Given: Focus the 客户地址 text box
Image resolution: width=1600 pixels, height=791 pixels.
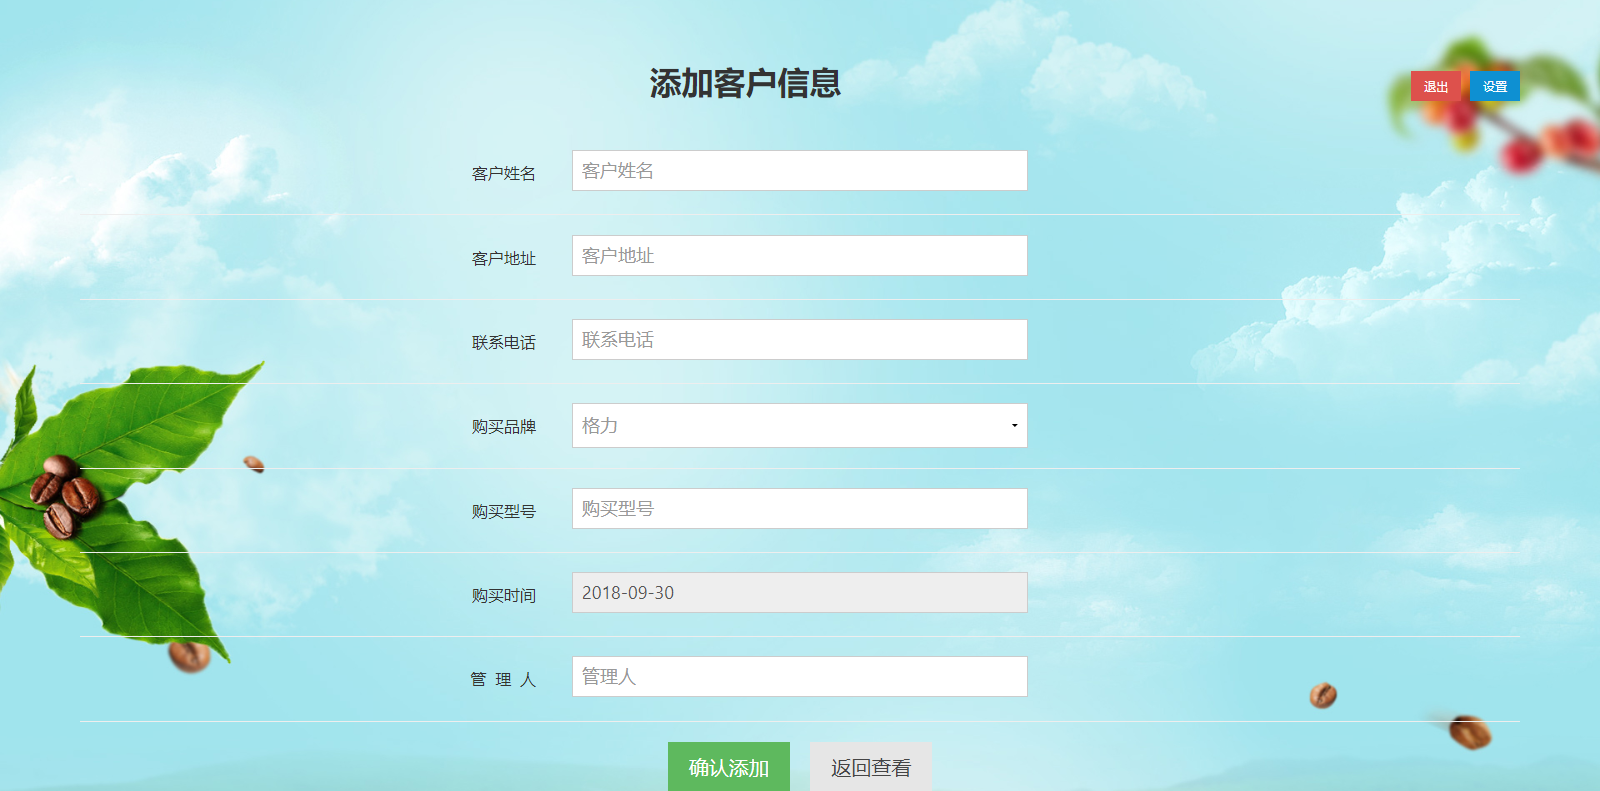Looking at the screenshot, I should pos(799,256).
